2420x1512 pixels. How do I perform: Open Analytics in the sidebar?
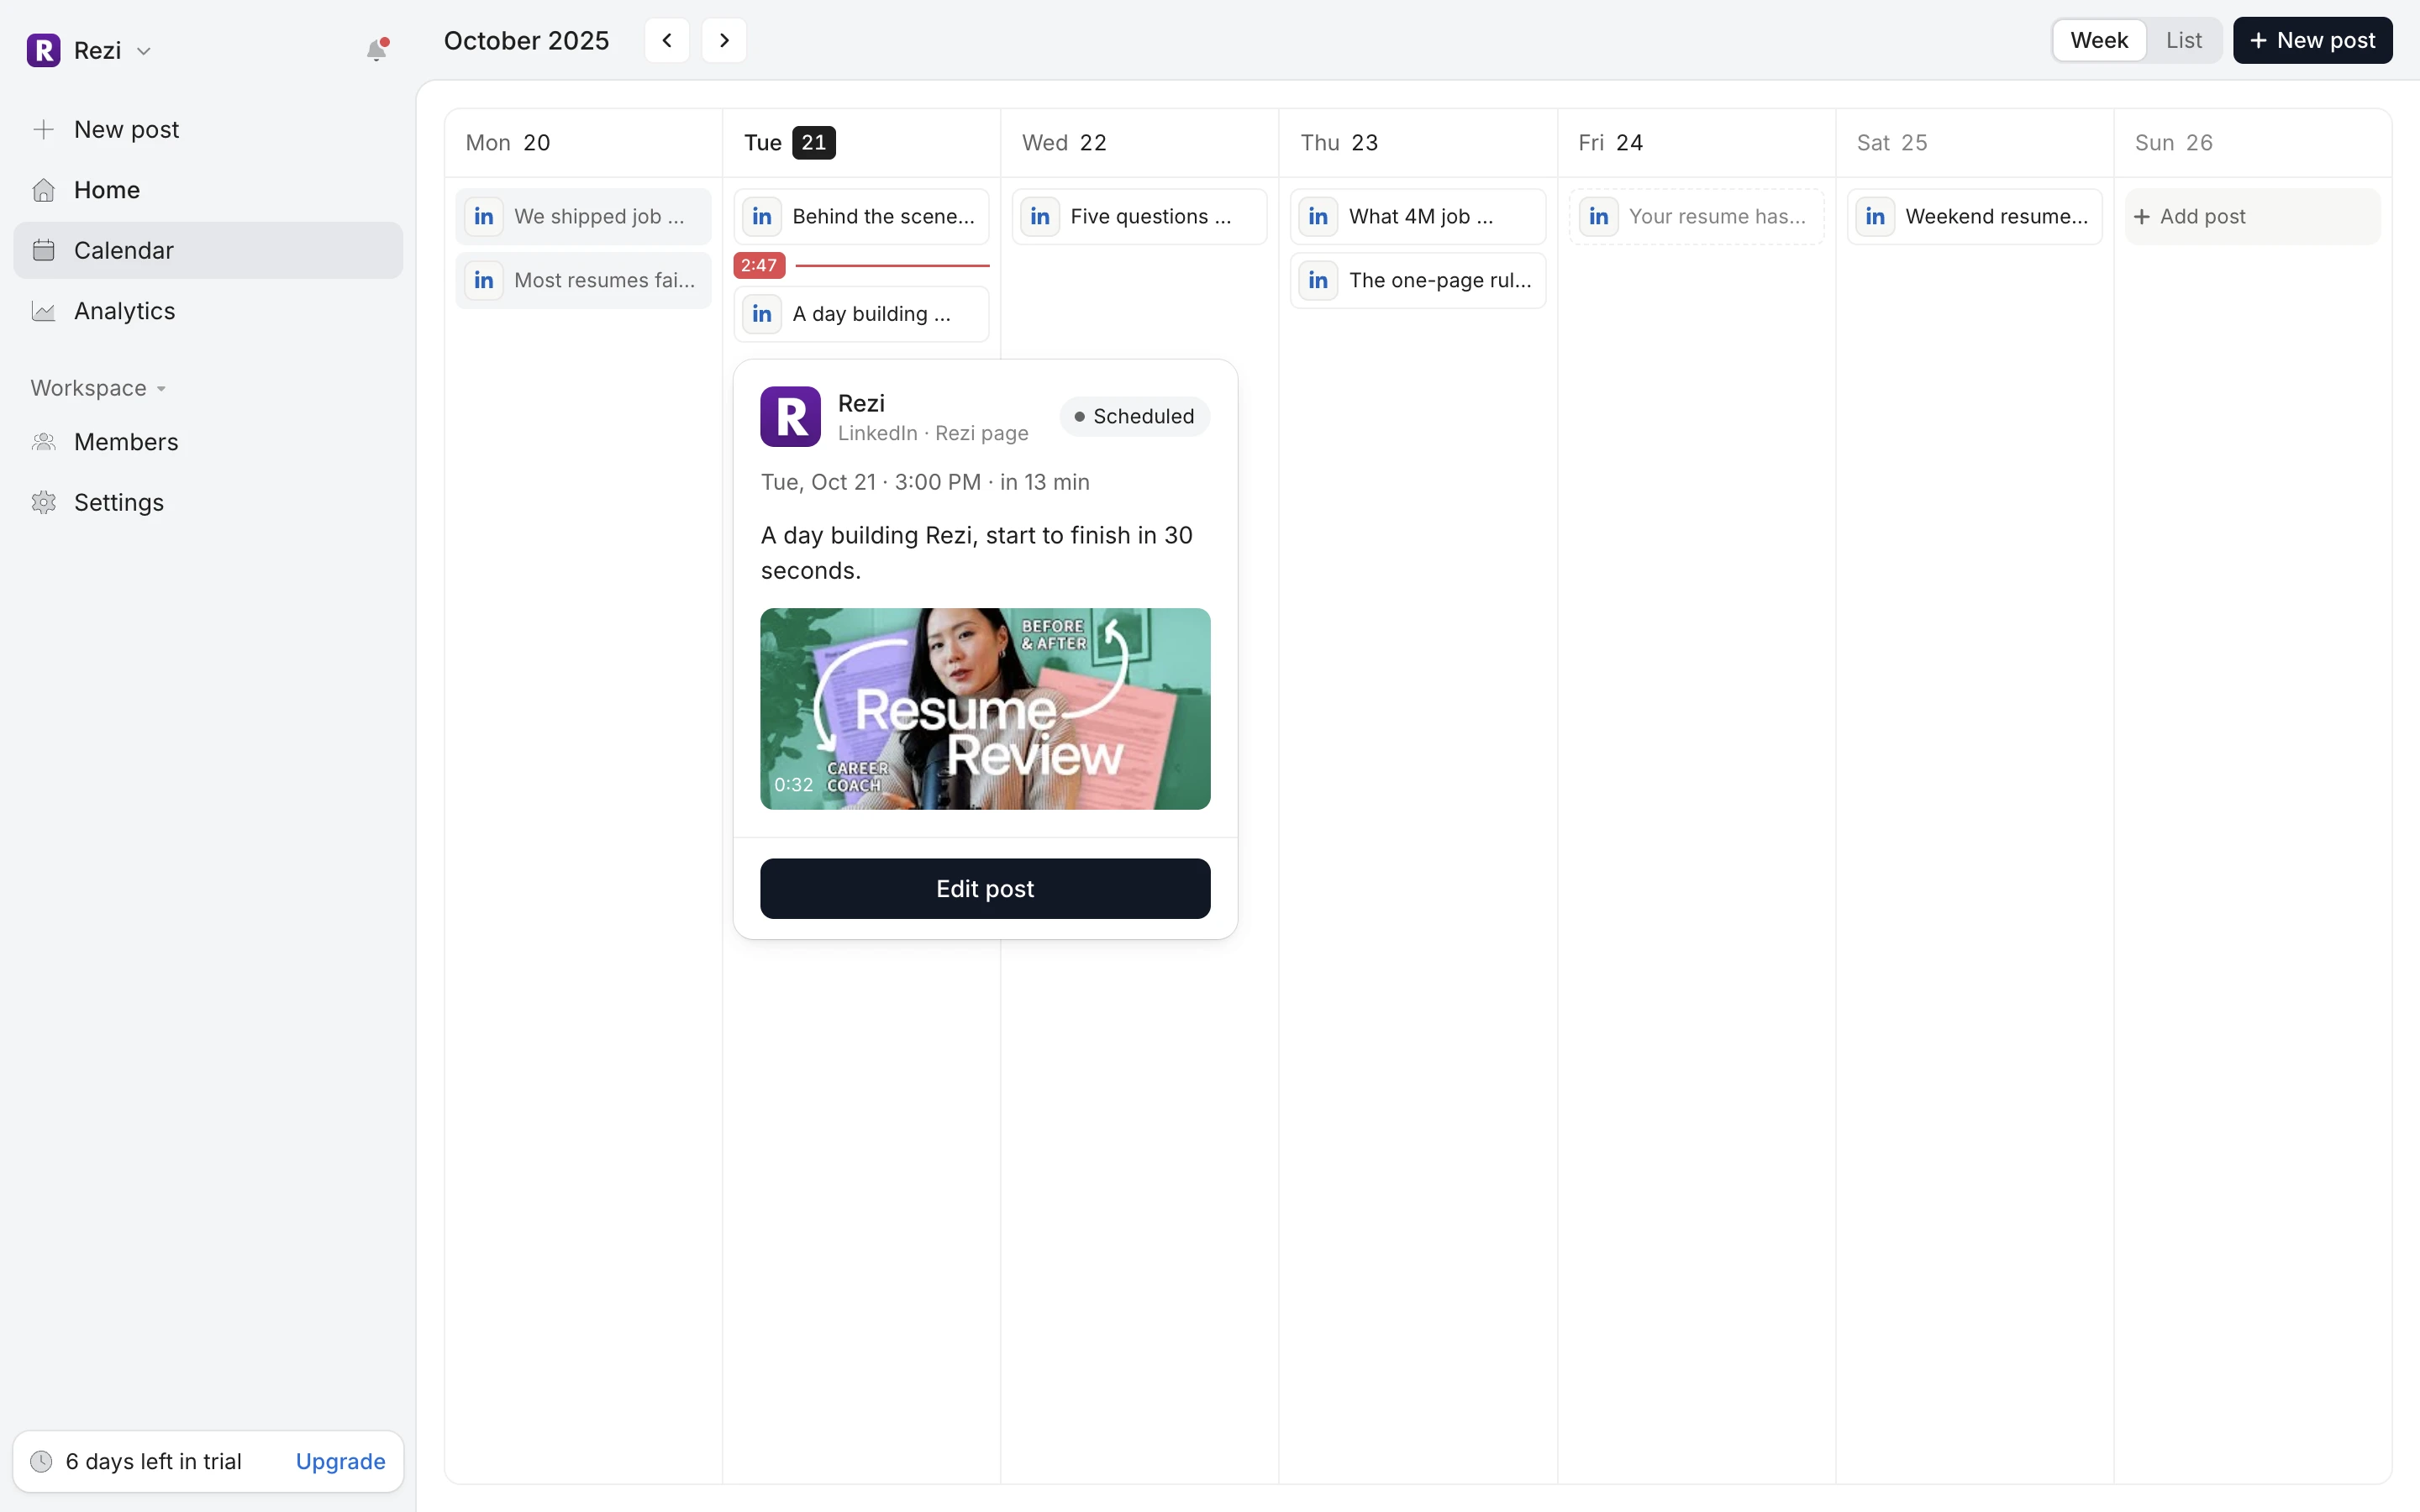208,311
